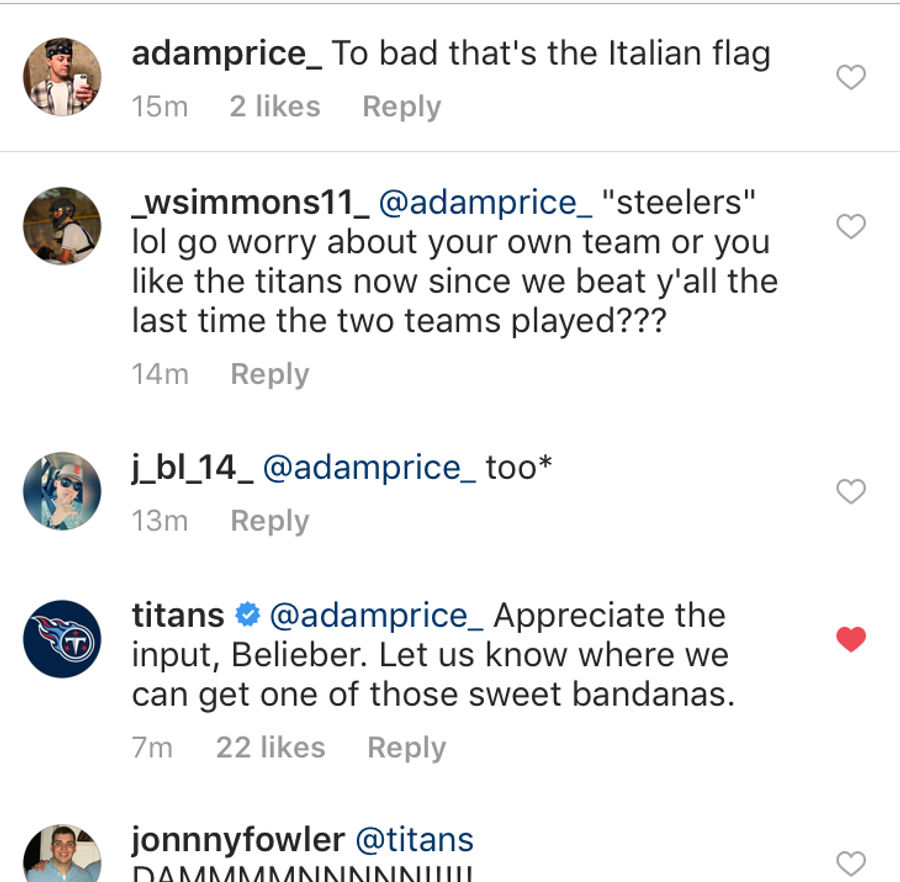The image size is (900, 882).
Task: Open the Titans logo avatar
Action: [62, 639]
